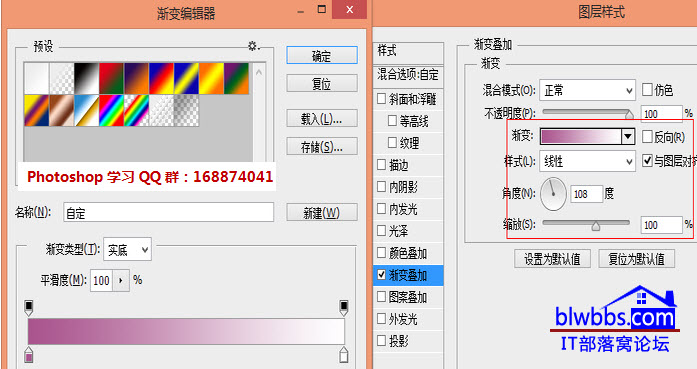Confirm with the 确定 button
This screenshot has height=369, width=697.
click(x=322, y=56)
